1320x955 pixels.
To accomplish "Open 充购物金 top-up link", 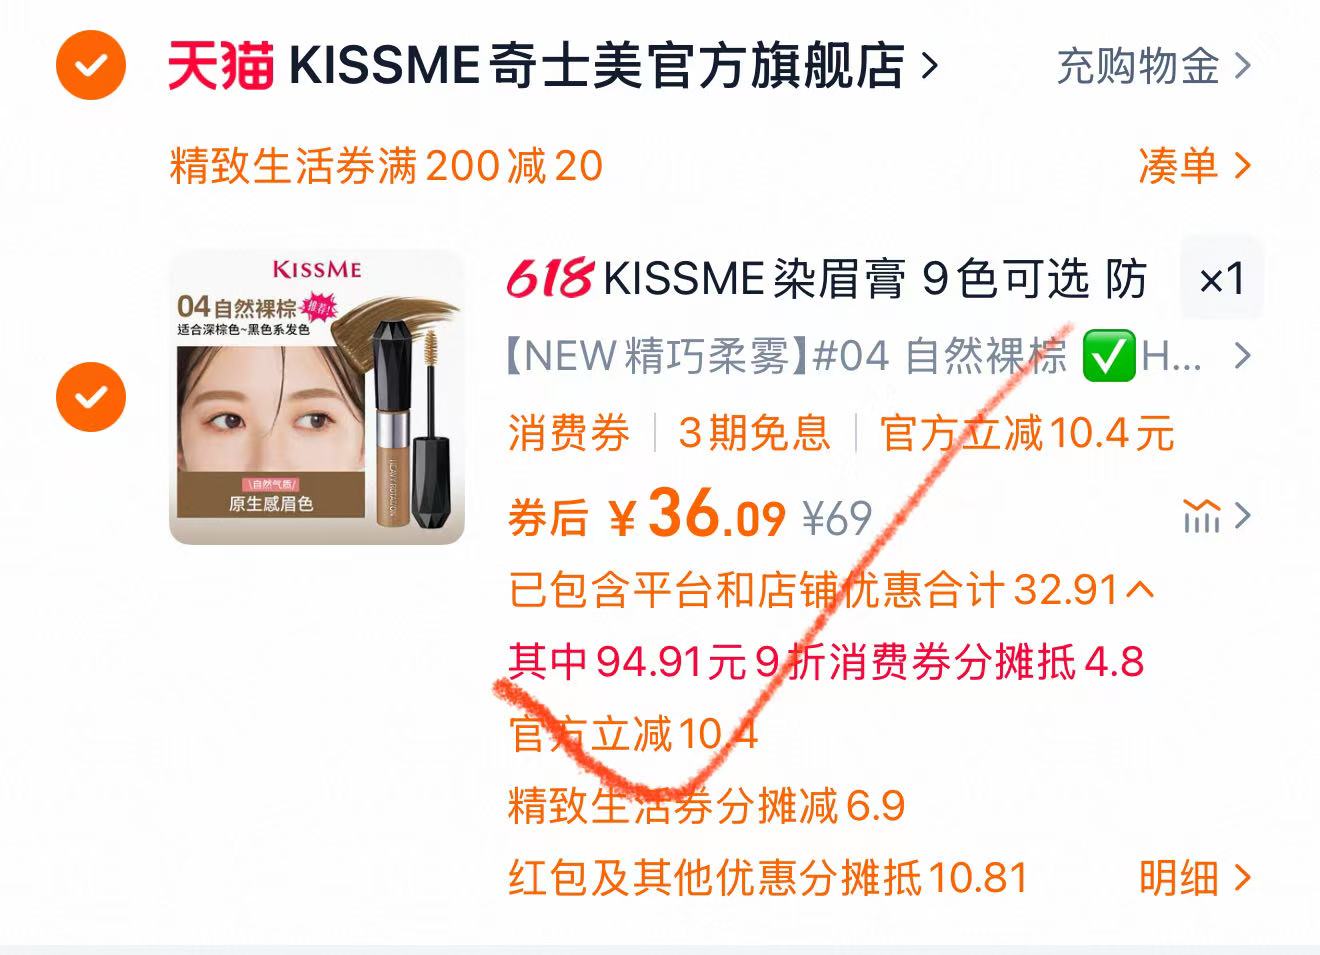I will (x=1153, y=67).
